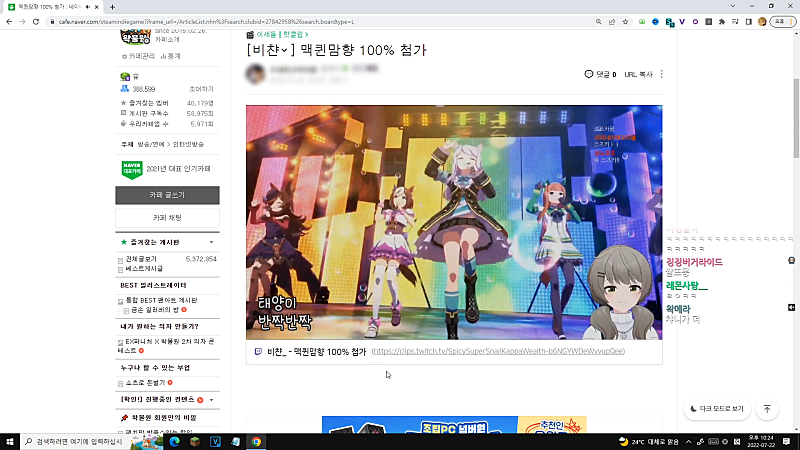Image resolution: width=800 pixels, height=450 pixels.
Task: Open the Chrome extensions puzzle icon
Action: pyautogui.click(x=722, y=22)
